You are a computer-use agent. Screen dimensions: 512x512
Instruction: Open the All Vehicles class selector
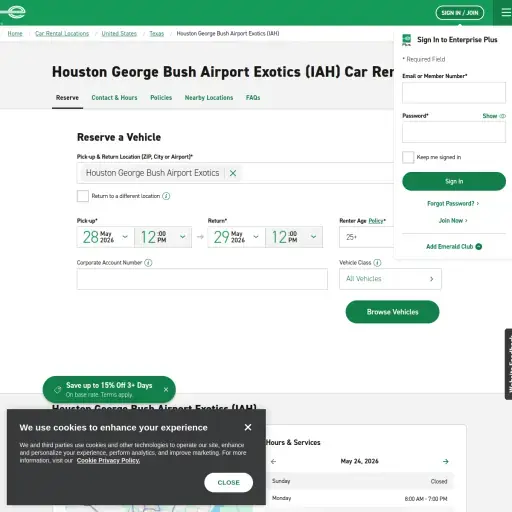pyautogui.click(x=390, y=279)
